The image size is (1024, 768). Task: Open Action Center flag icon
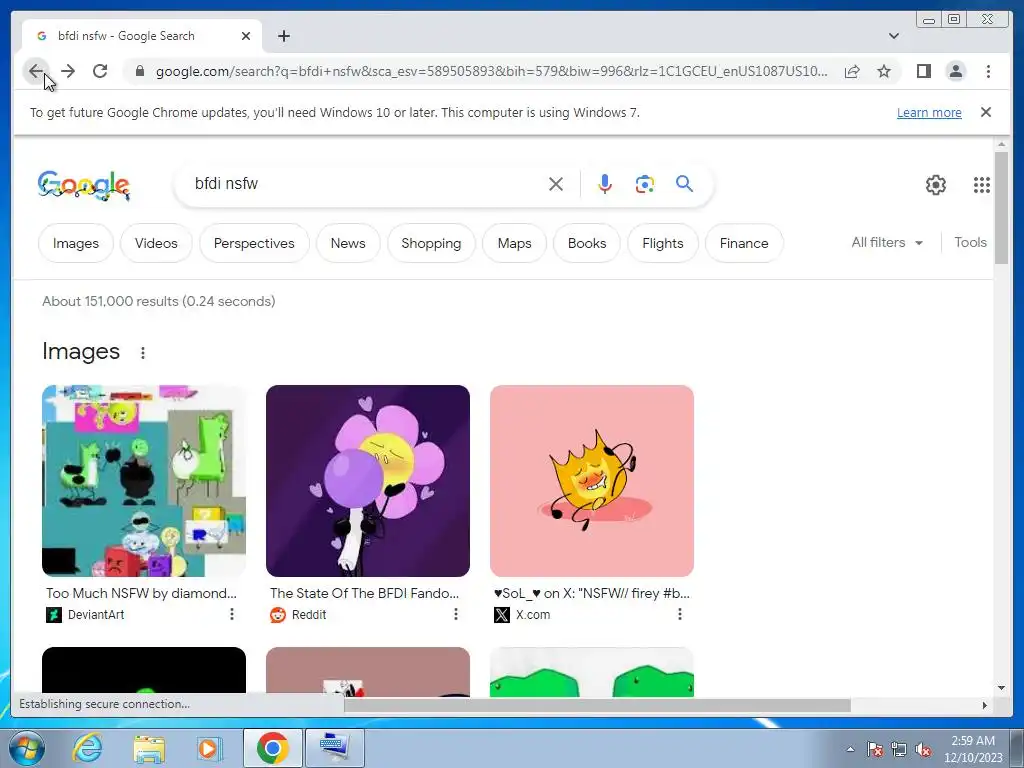875,750
